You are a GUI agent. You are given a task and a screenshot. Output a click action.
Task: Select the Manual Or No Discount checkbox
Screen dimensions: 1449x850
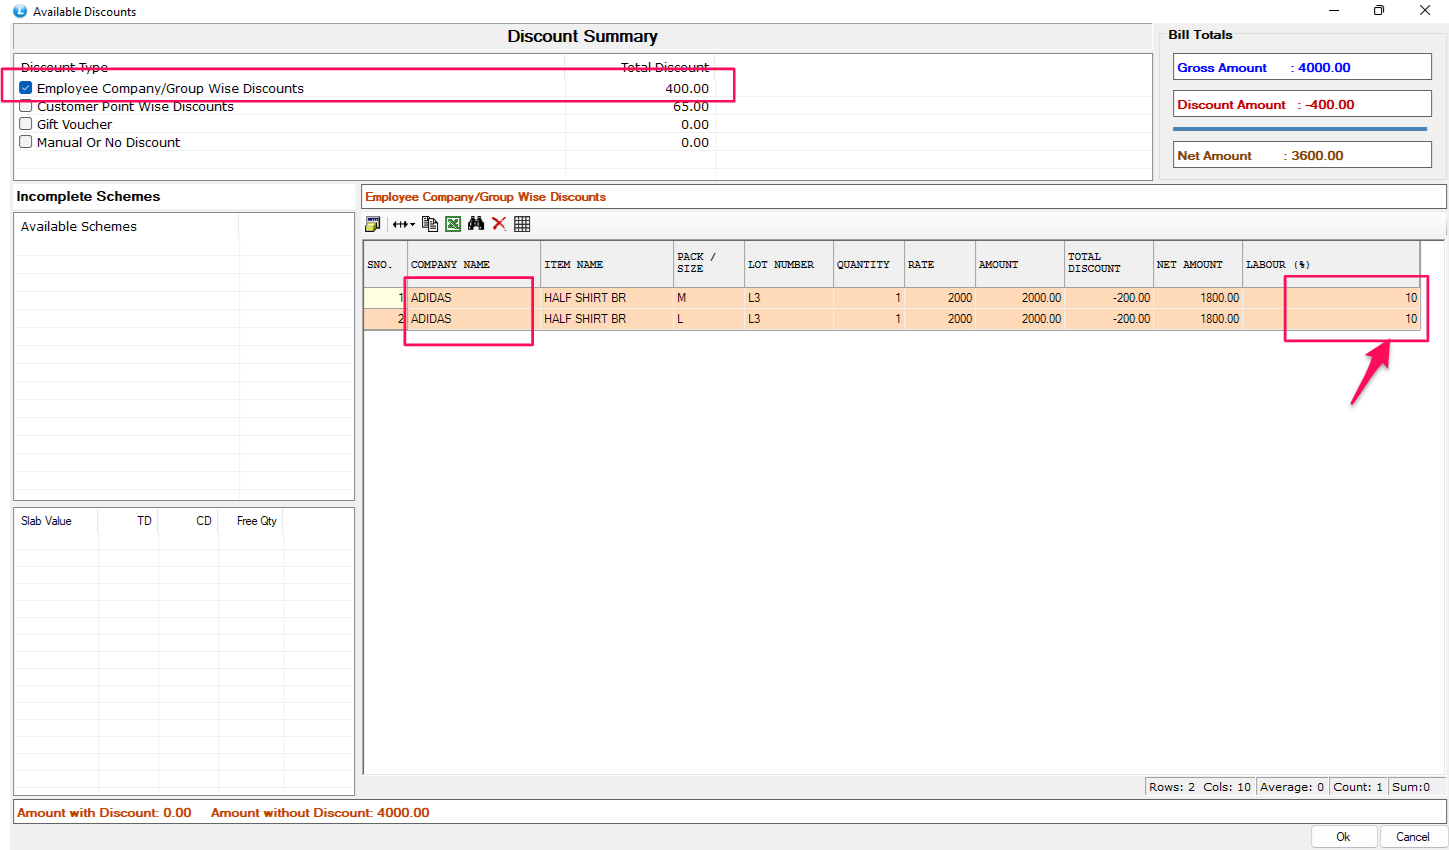pyautogui.click(x=26, y=142)
